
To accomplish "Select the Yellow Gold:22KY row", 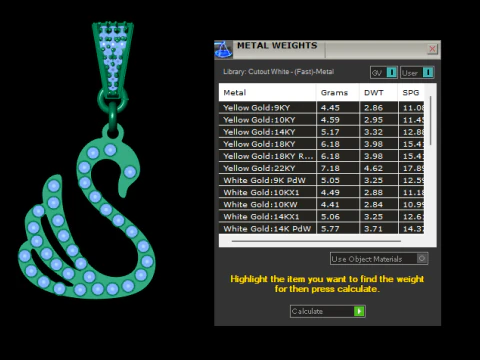I will click(322, 168).
